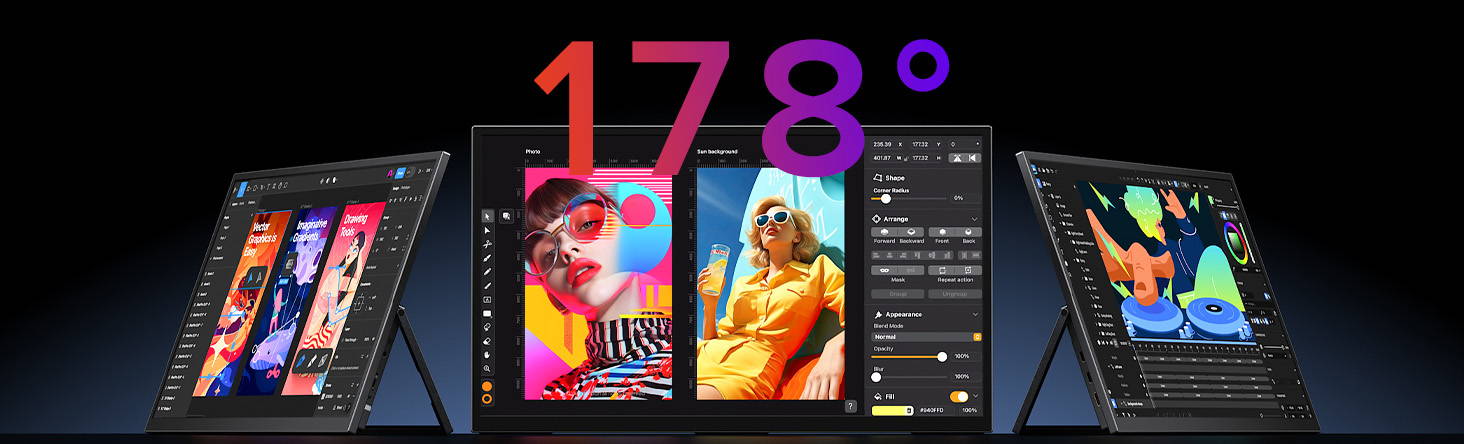Click the Mask icon button

click(x=884, y=270)
